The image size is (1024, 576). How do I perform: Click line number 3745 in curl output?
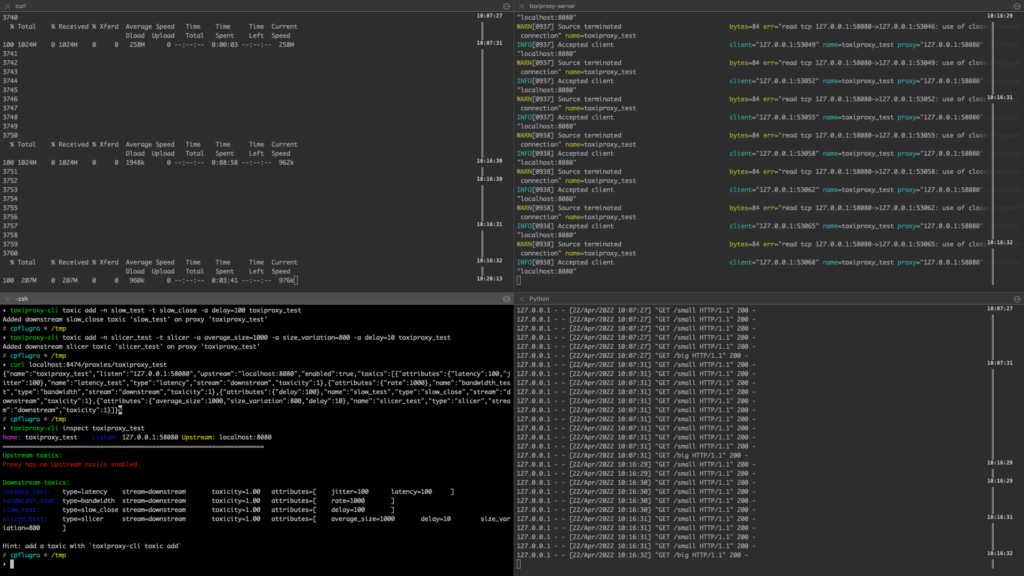coord(10,90)
